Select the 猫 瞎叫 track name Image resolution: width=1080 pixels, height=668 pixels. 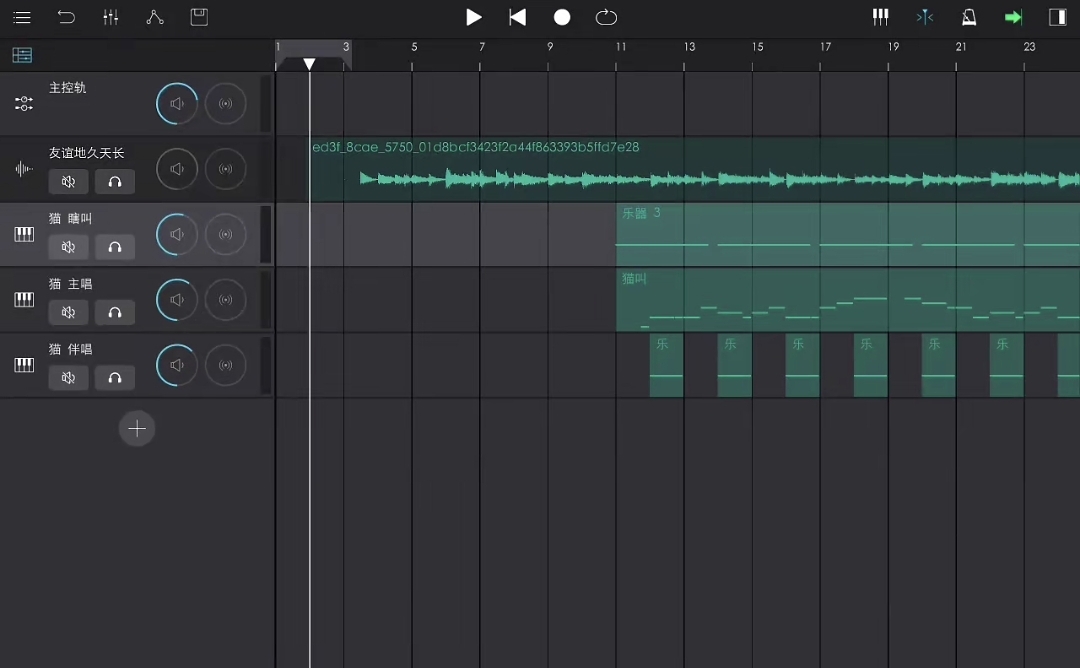point(70,218)
